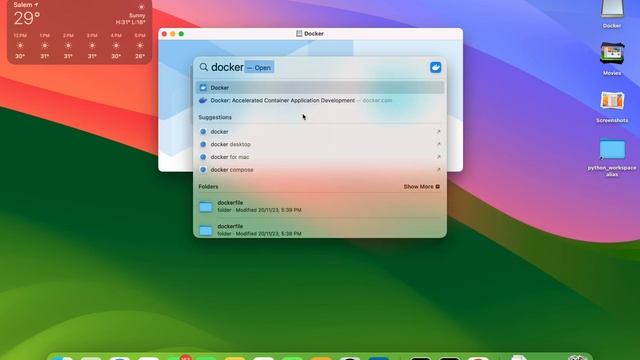640x360 pixels.
Task: Click the Folders section header
Action: click(208, 187)
